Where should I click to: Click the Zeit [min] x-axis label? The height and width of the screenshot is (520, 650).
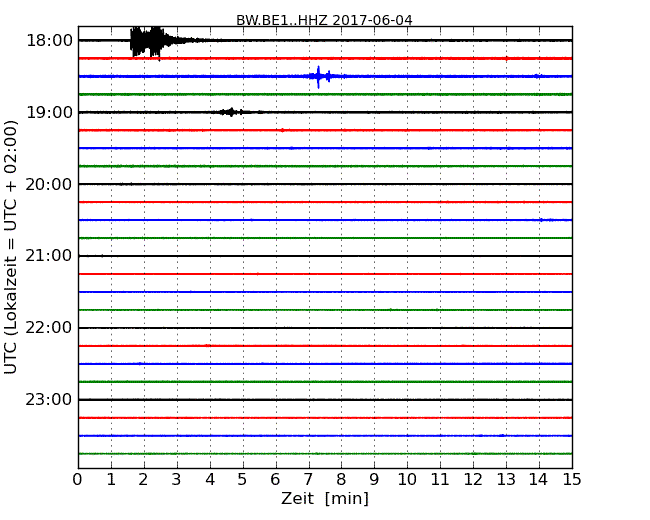point(325,498)
